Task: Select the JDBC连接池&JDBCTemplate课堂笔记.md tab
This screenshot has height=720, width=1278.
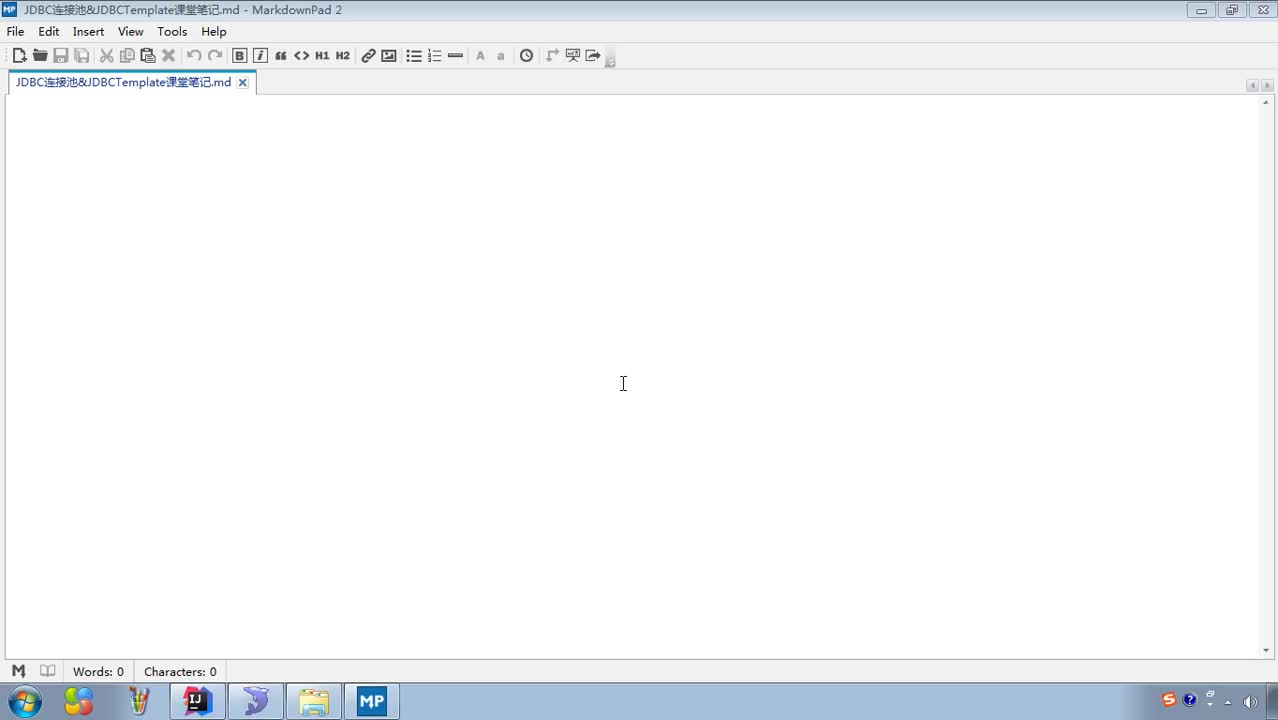Action: click(x=123, y=82)
